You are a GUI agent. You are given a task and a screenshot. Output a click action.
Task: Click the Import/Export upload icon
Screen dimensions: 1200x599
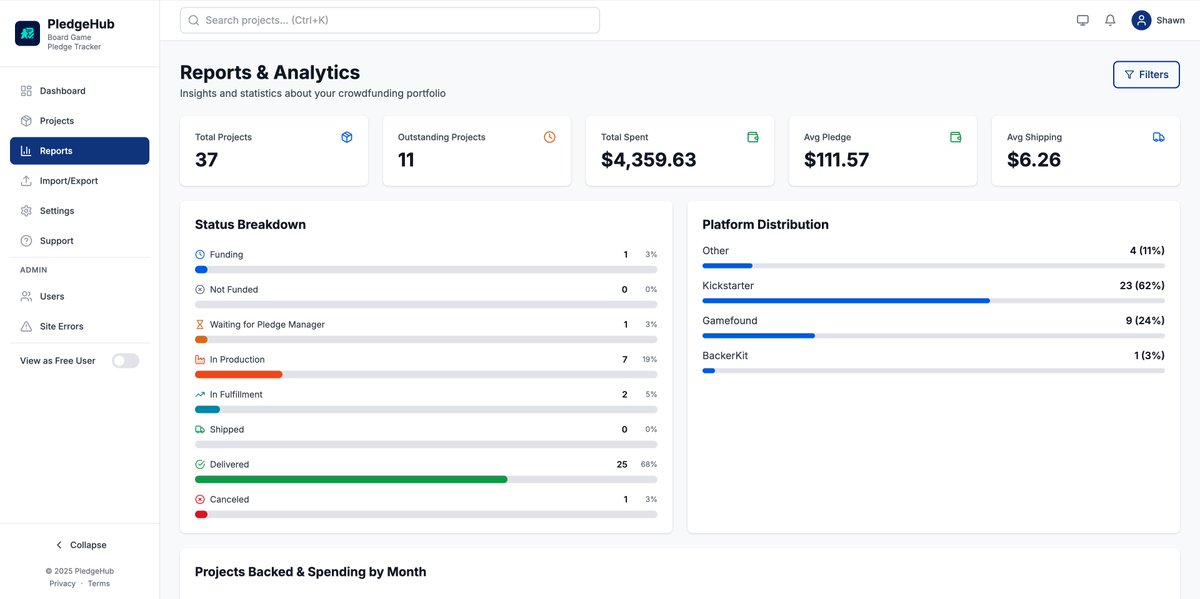click(x=26, y=181)
